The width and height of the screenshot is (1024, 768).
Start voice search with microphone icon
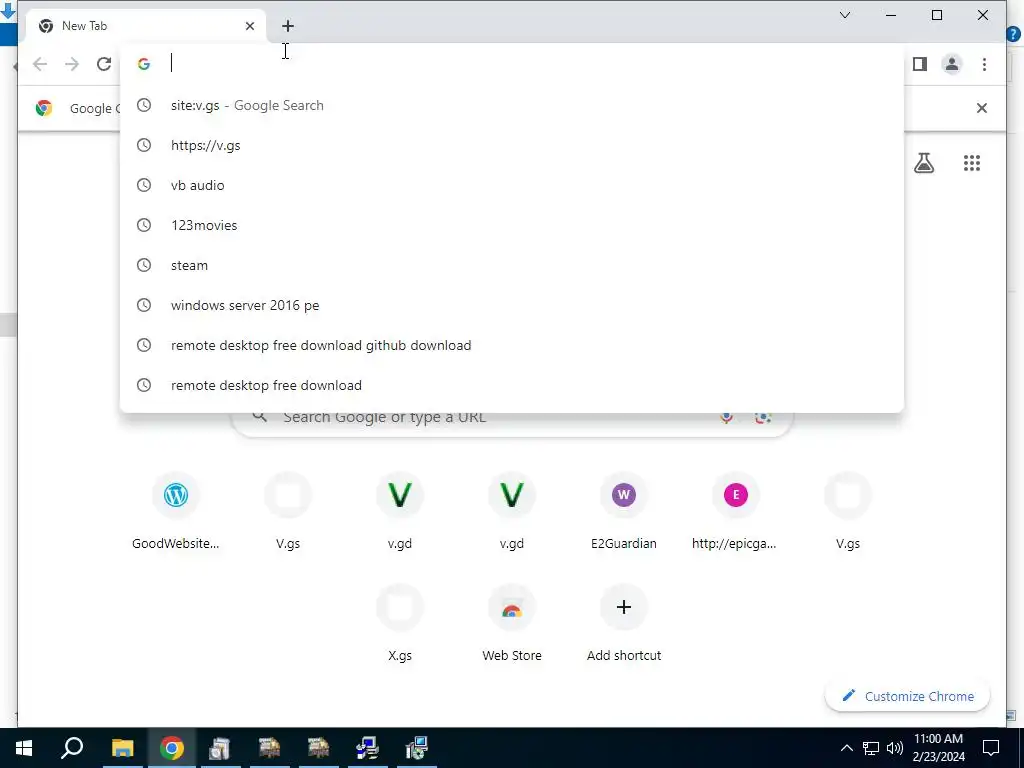coord(726,418)
